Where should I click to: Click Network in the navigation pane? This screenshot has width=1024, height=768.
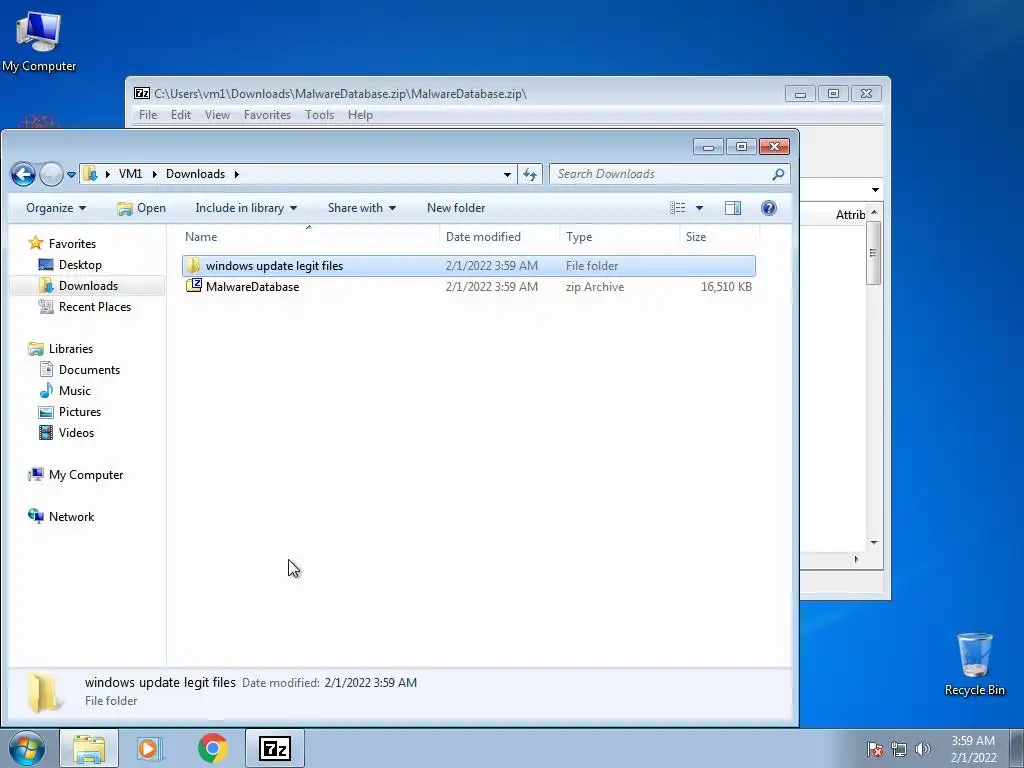click(x=71, y=517)
